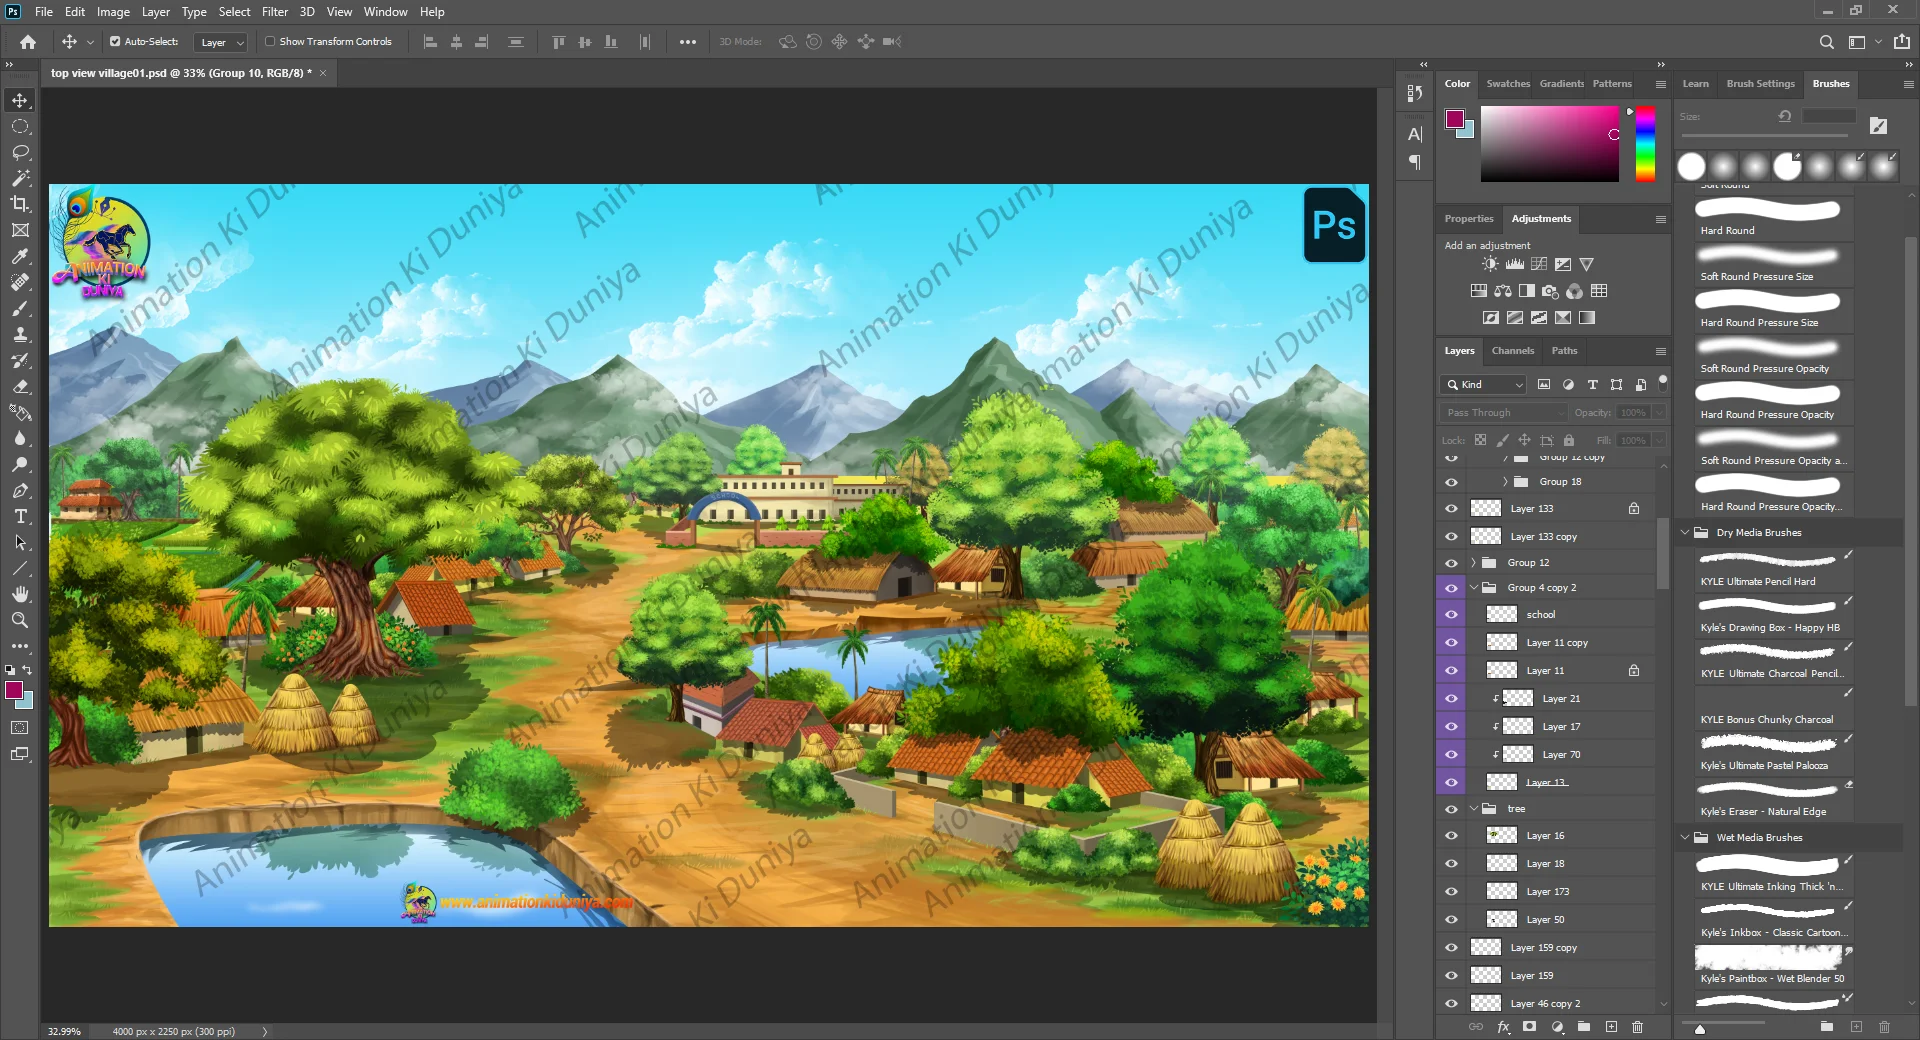Image resolution: width=1920 pixels, height=1040 pixels.
Task: Expand the Group 12 folder
Action: click(1473, 563)
